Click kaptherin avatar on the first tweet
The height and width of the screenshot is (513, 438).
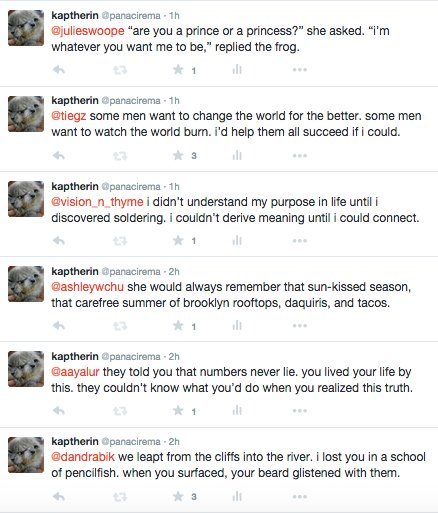(26, 28)
